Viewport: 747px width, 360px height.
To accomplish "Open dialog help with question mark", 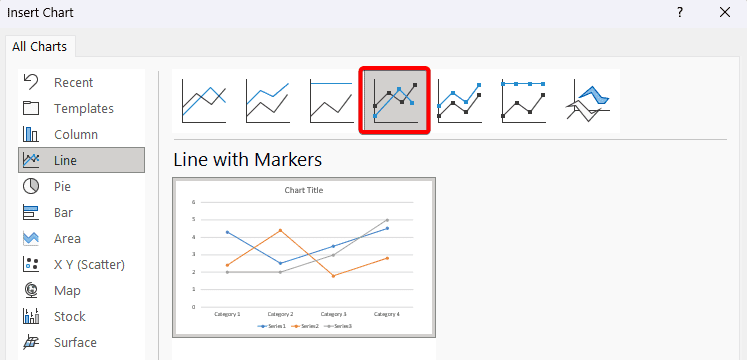I will point(680,12).
